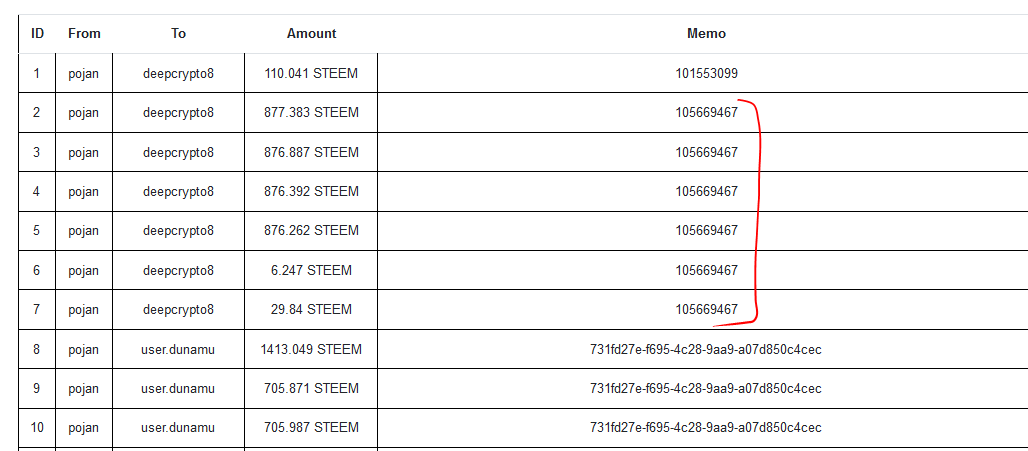The width and height of the screenshot is (1028, 451).
Task: Click the Amount column header
Action: 311,33
